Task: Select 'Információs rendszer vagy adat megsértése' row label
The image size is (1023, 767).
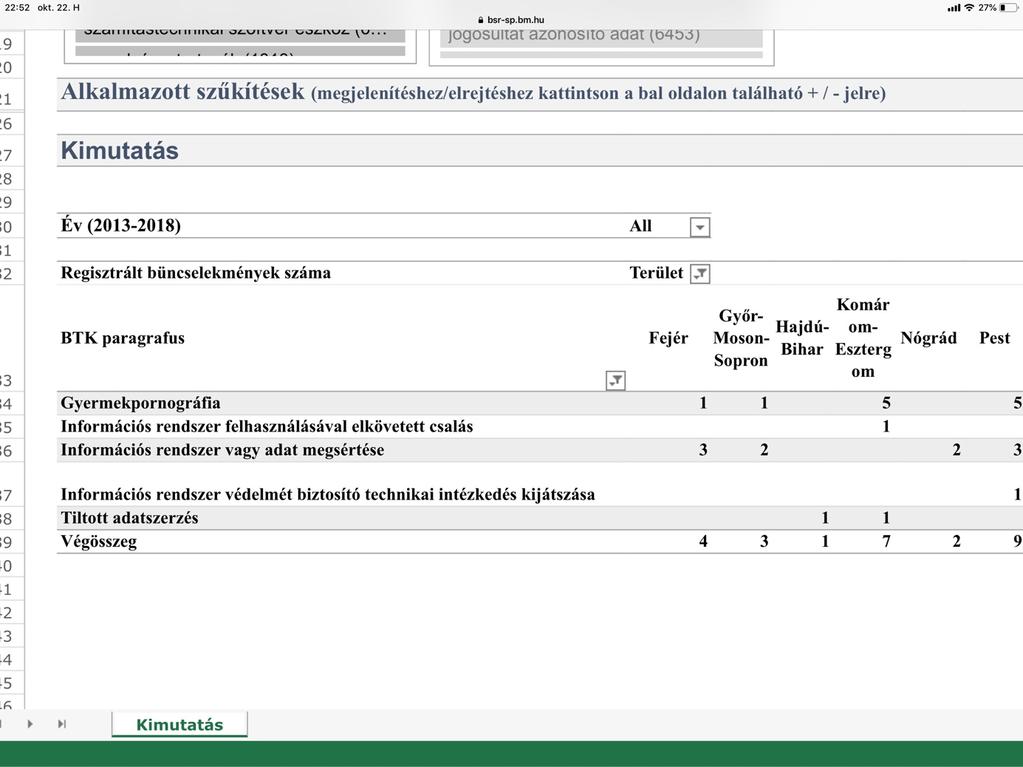Action: point(222,450)
